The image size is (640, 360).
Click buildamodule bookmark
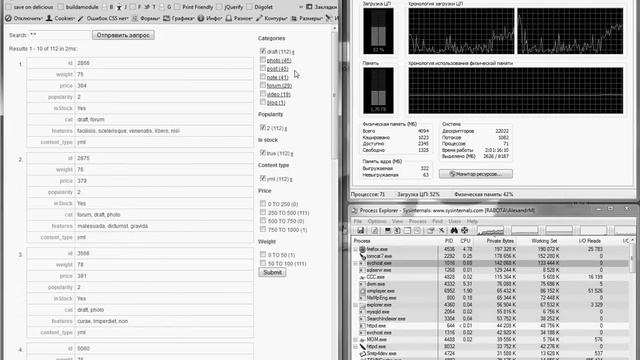pos(78,7)
